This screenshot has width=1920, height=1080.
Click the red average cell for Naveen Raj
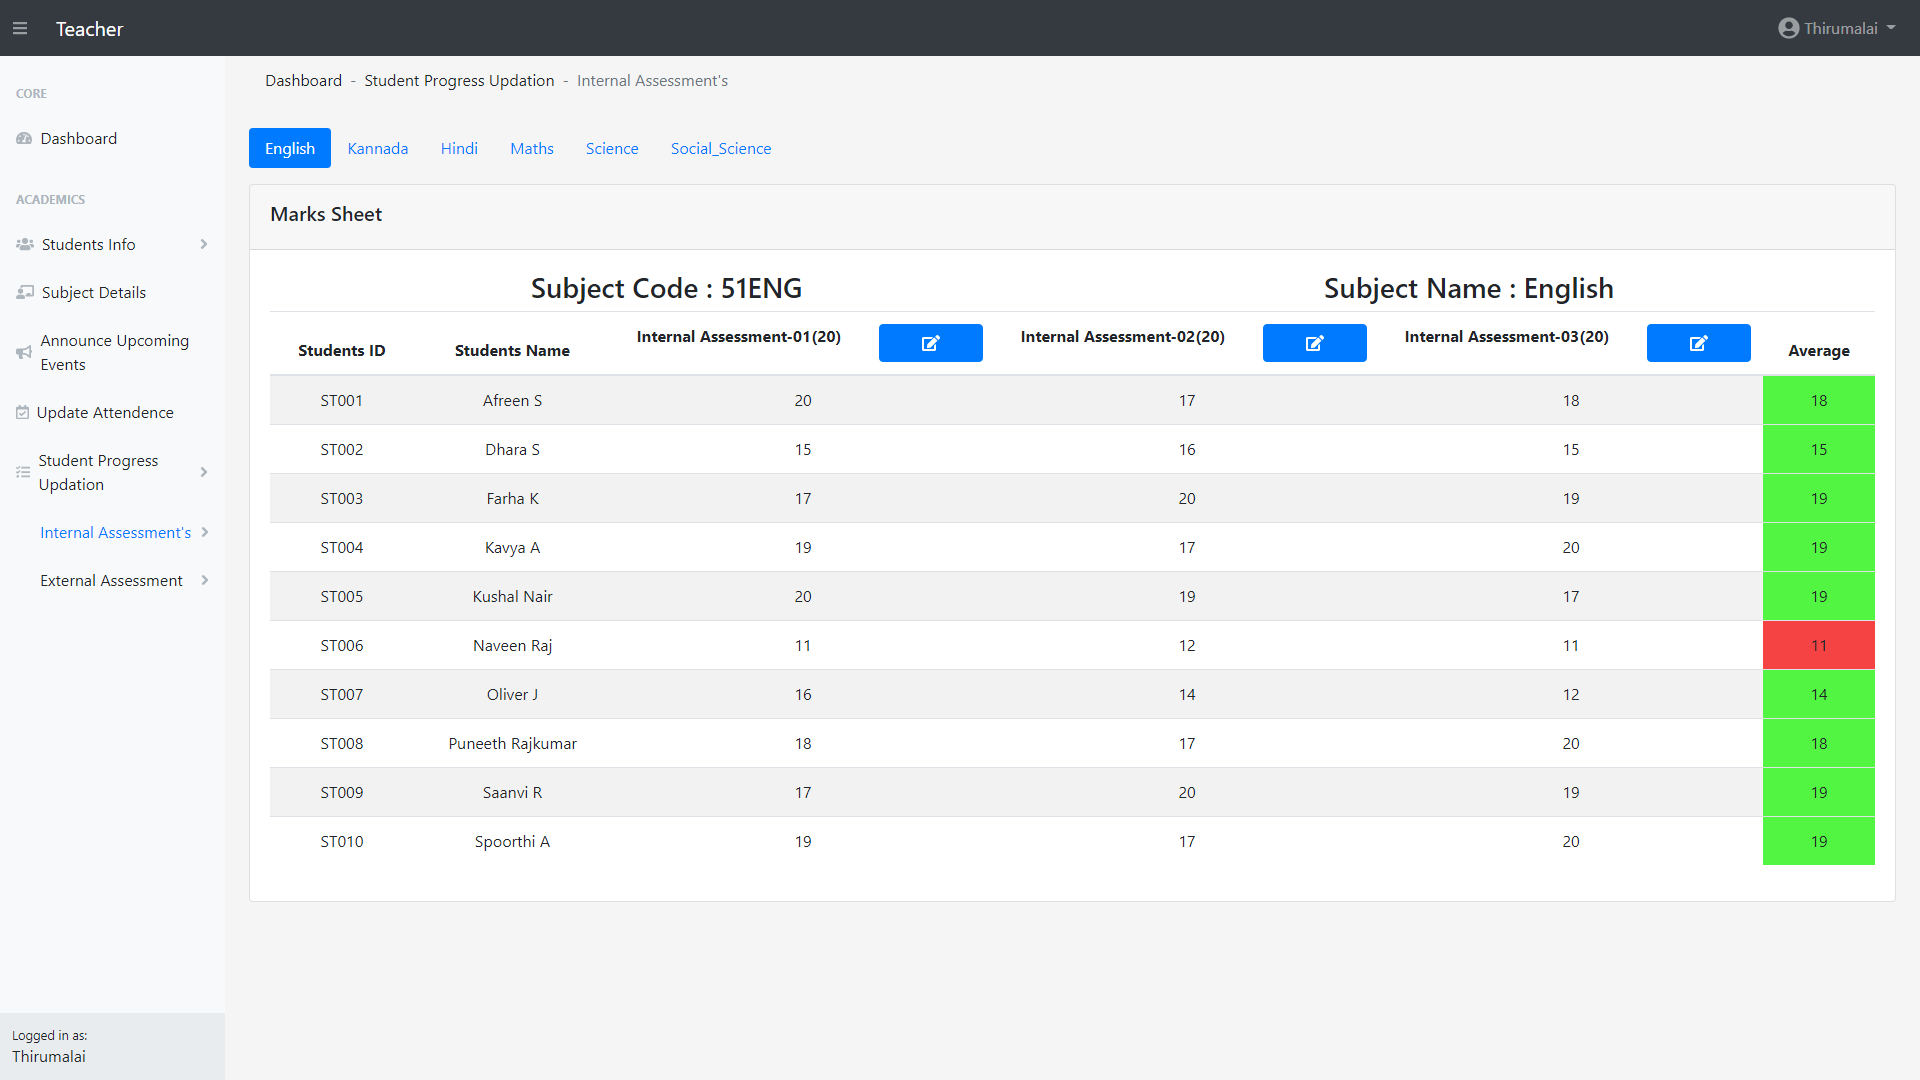point(1818,646)
